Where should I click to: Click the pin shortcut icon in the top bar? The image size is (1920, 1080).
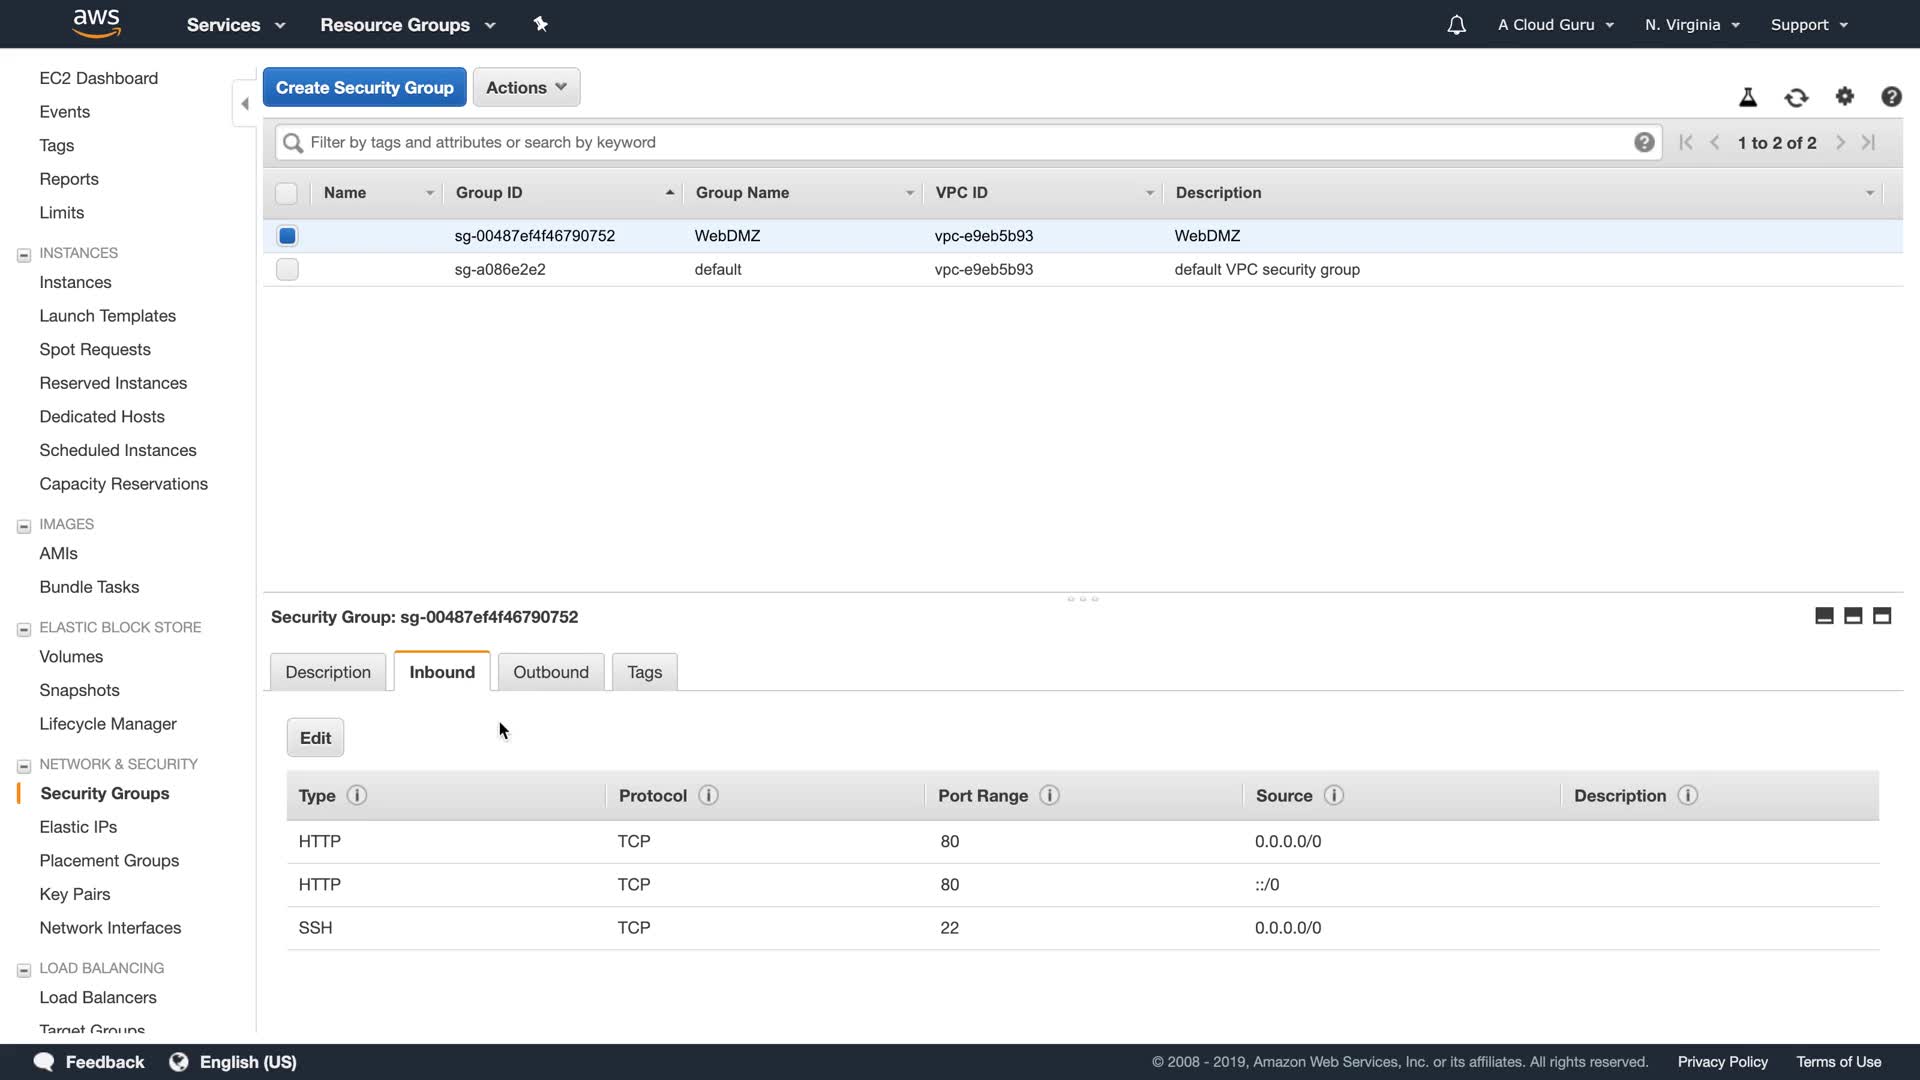541,24
